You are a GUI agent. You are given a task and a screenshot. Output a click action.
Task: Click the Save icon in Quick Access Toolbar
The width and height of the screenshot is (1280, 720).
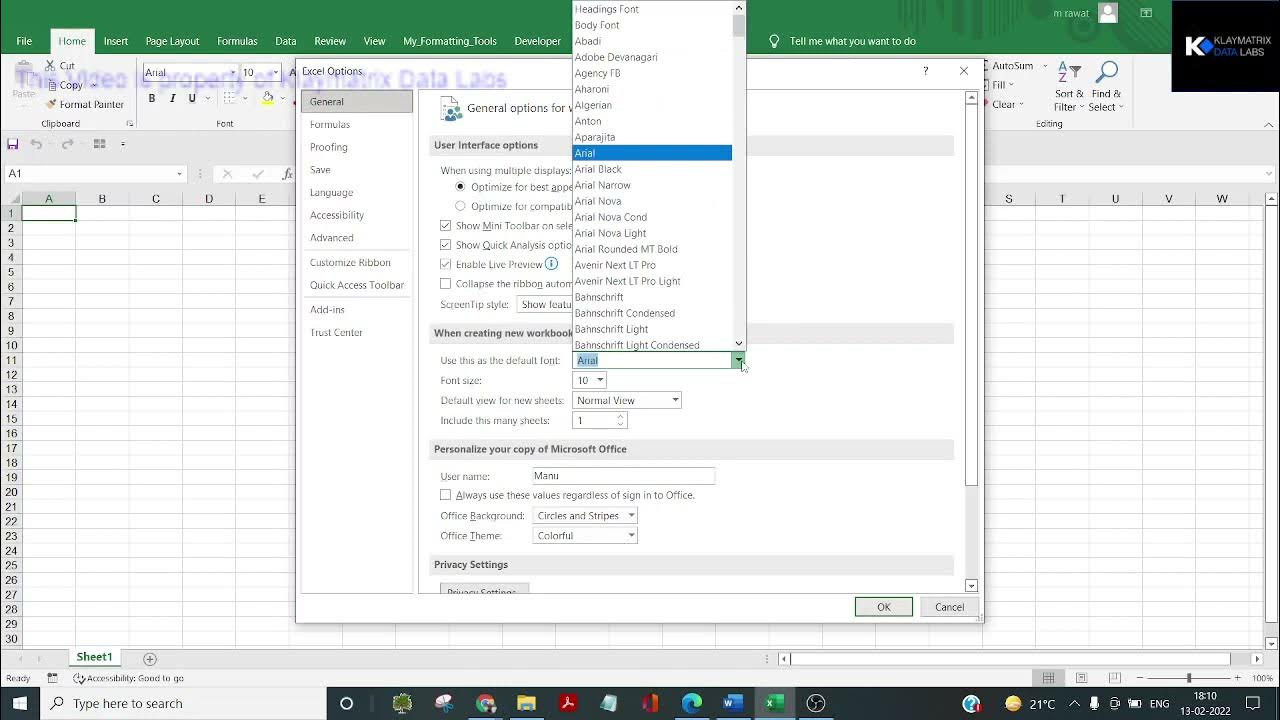pyautogui.click(x=13, y=144)
